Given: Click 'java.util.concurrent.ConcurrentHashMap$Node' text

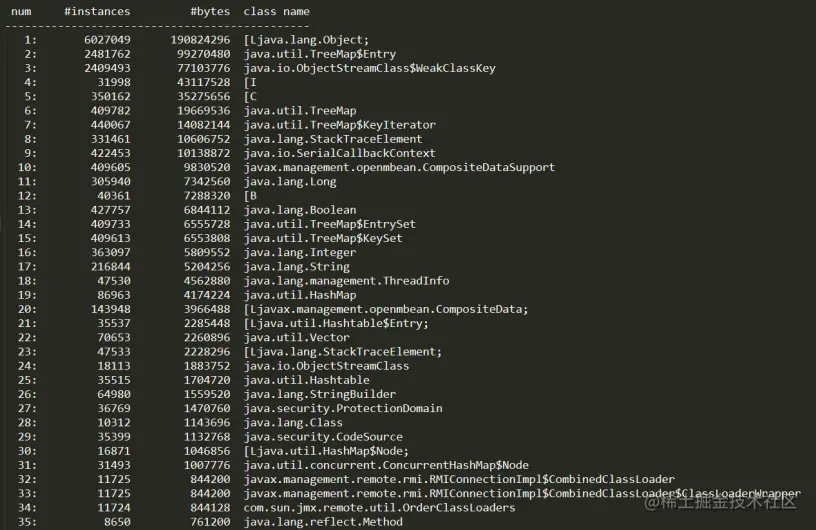Looking at the screenshot, I should click(x=387, y=465).
